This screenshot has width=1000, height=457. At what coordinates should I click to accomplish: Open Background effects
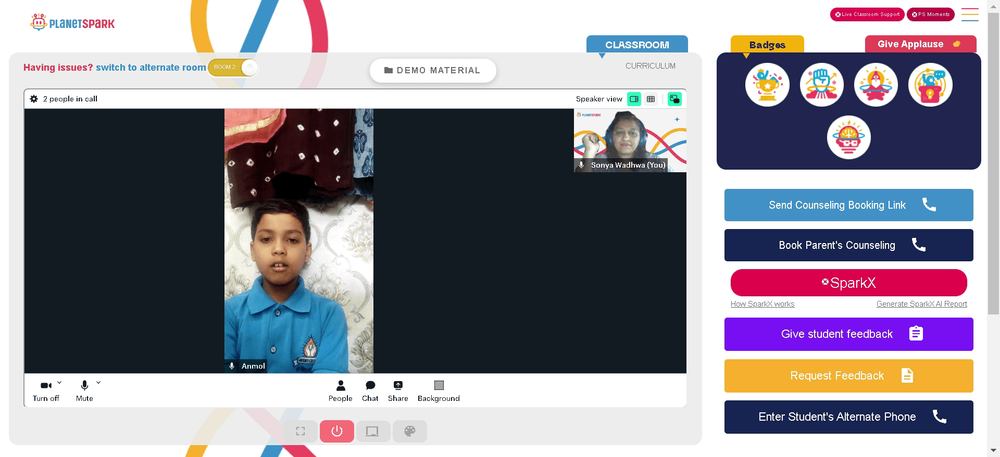pyautogui.click(x=439, y=391)
